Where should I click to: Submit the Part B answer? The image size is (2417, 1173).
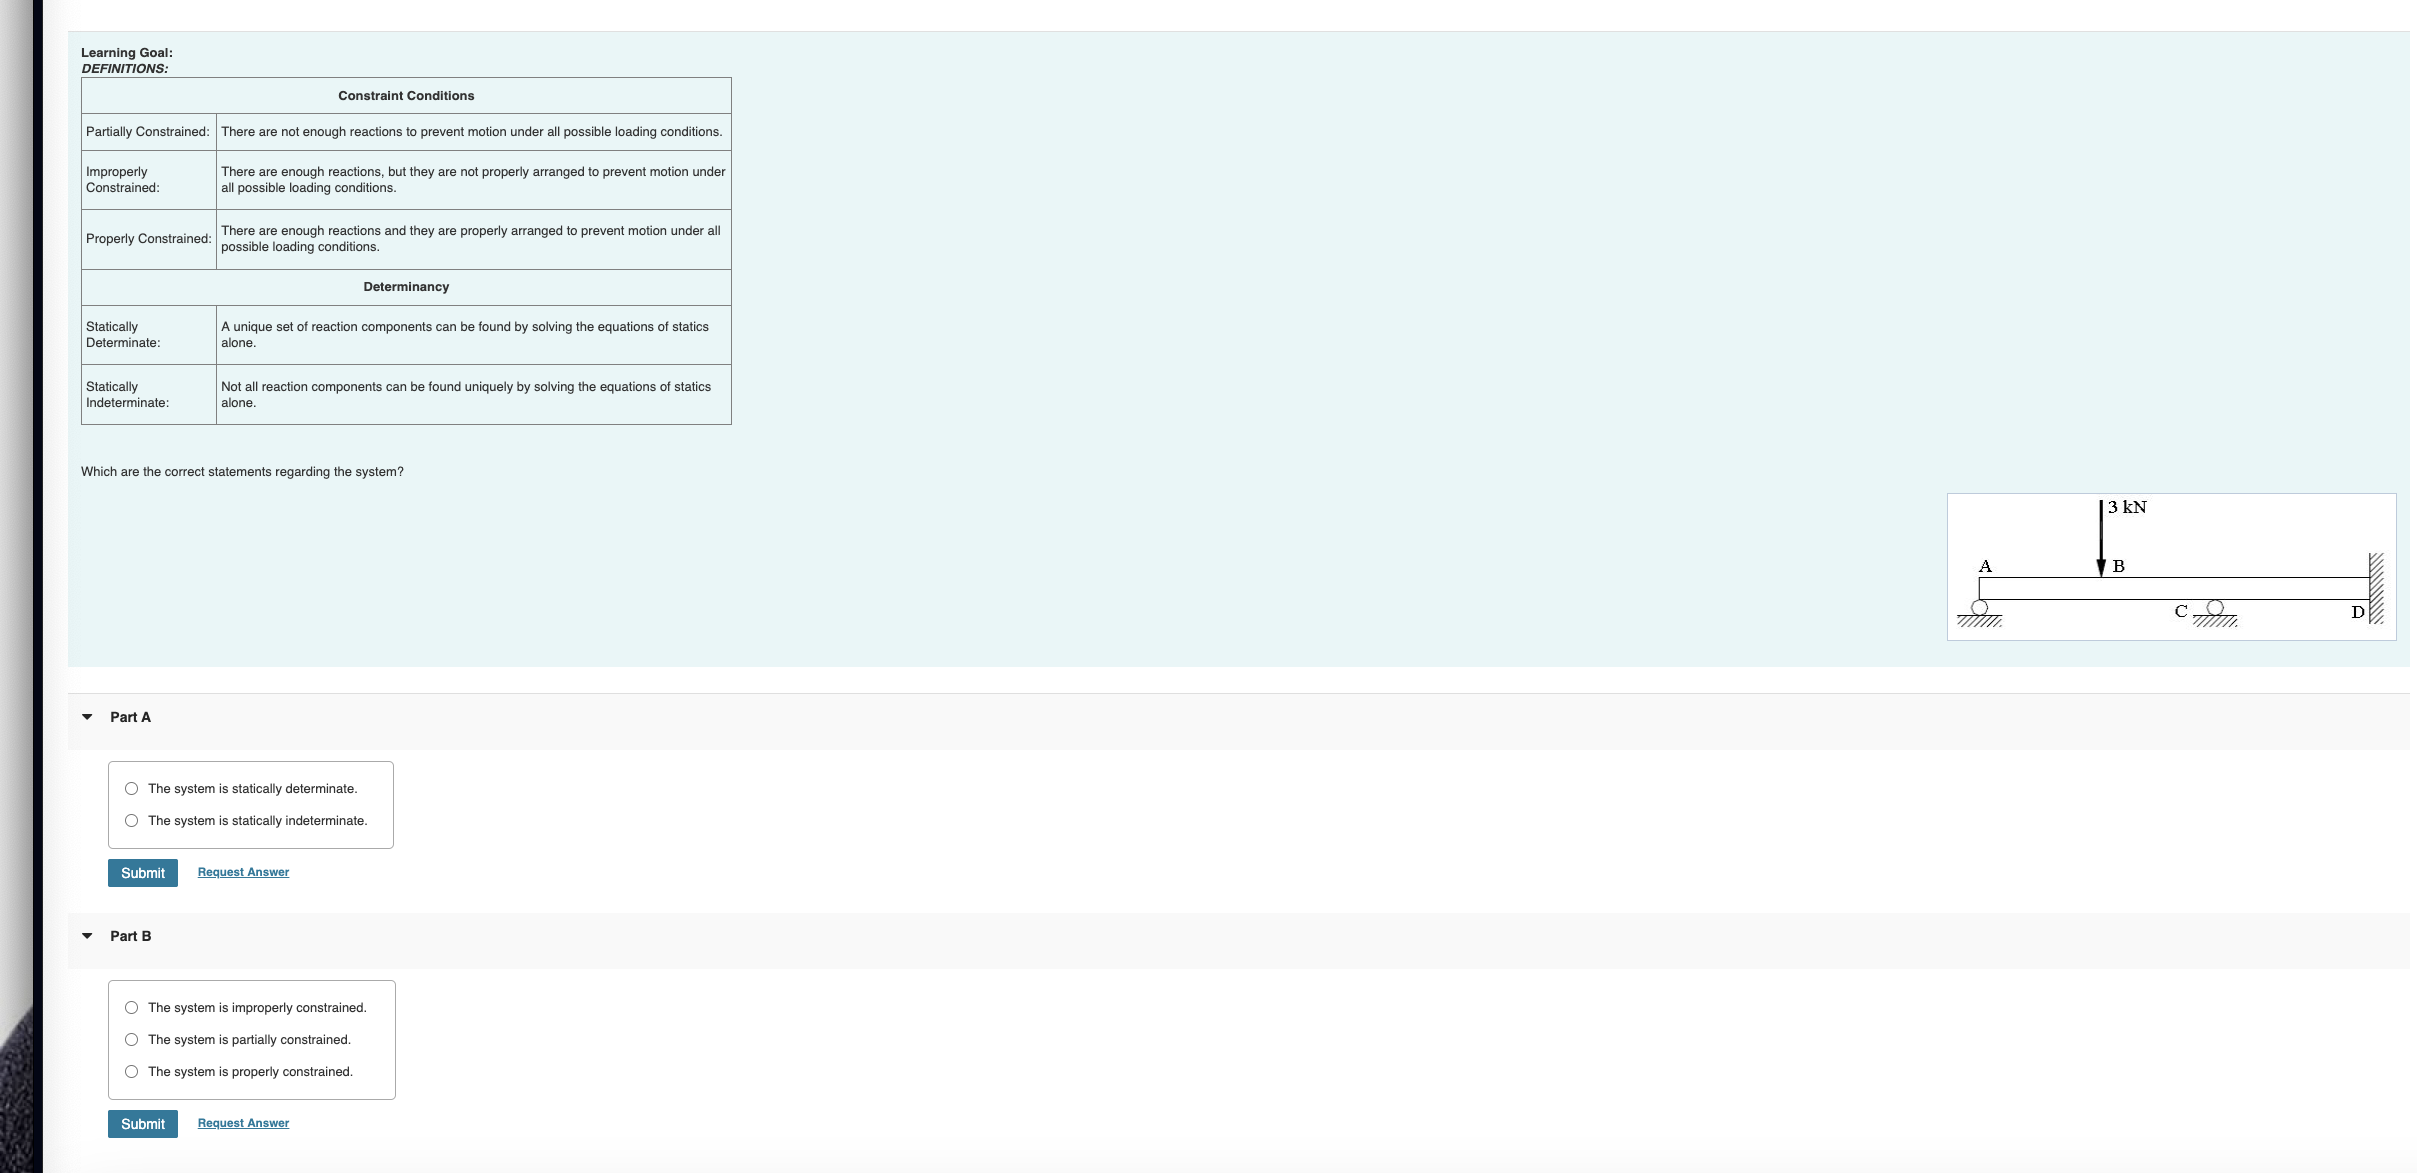143,1124
